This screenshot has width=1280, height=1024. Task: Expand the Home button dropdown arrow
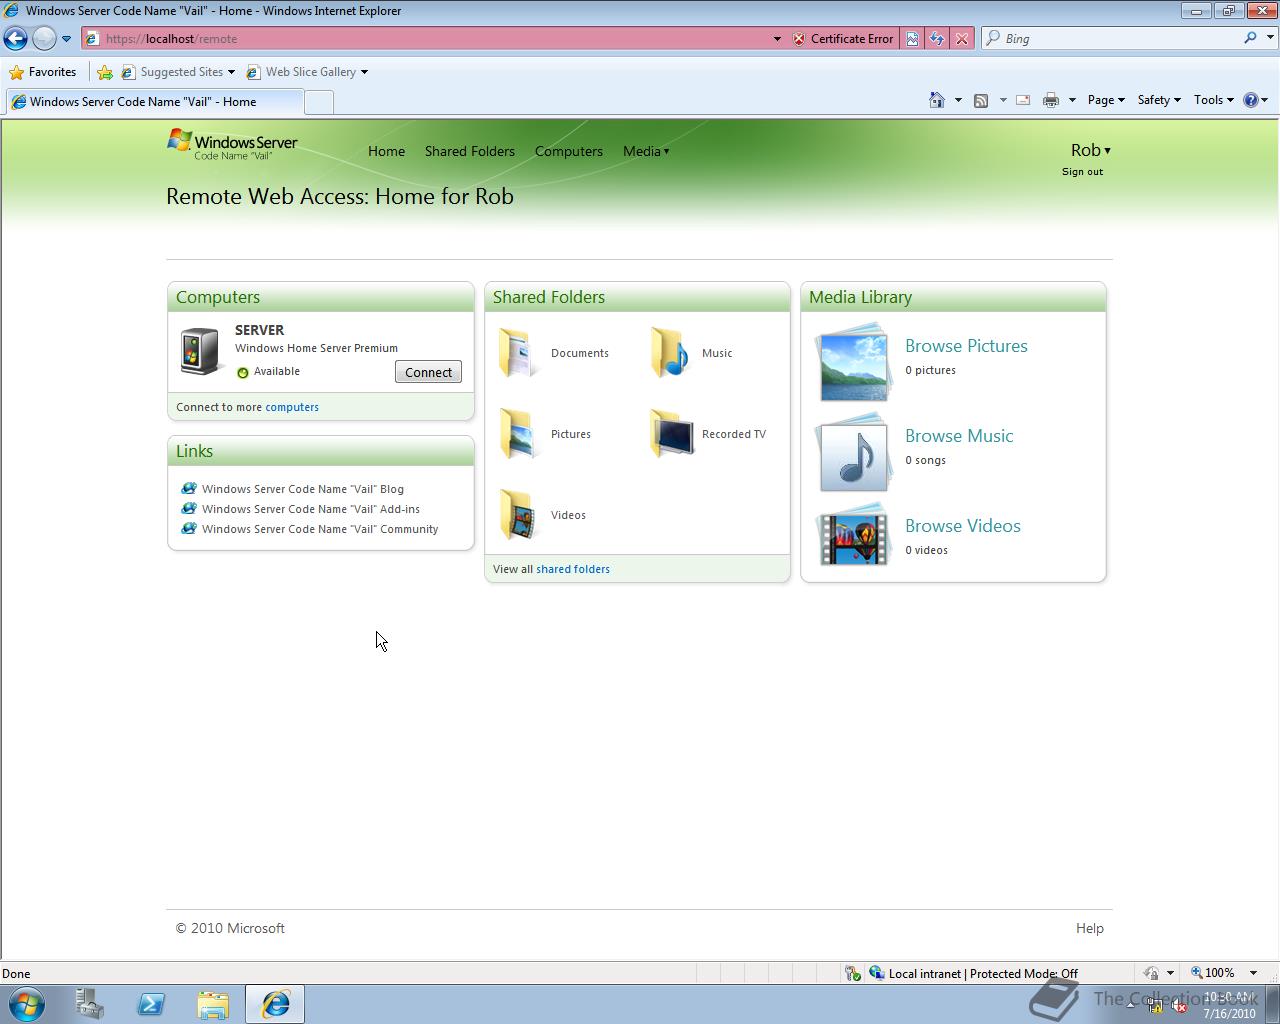[x=958, y=100]
